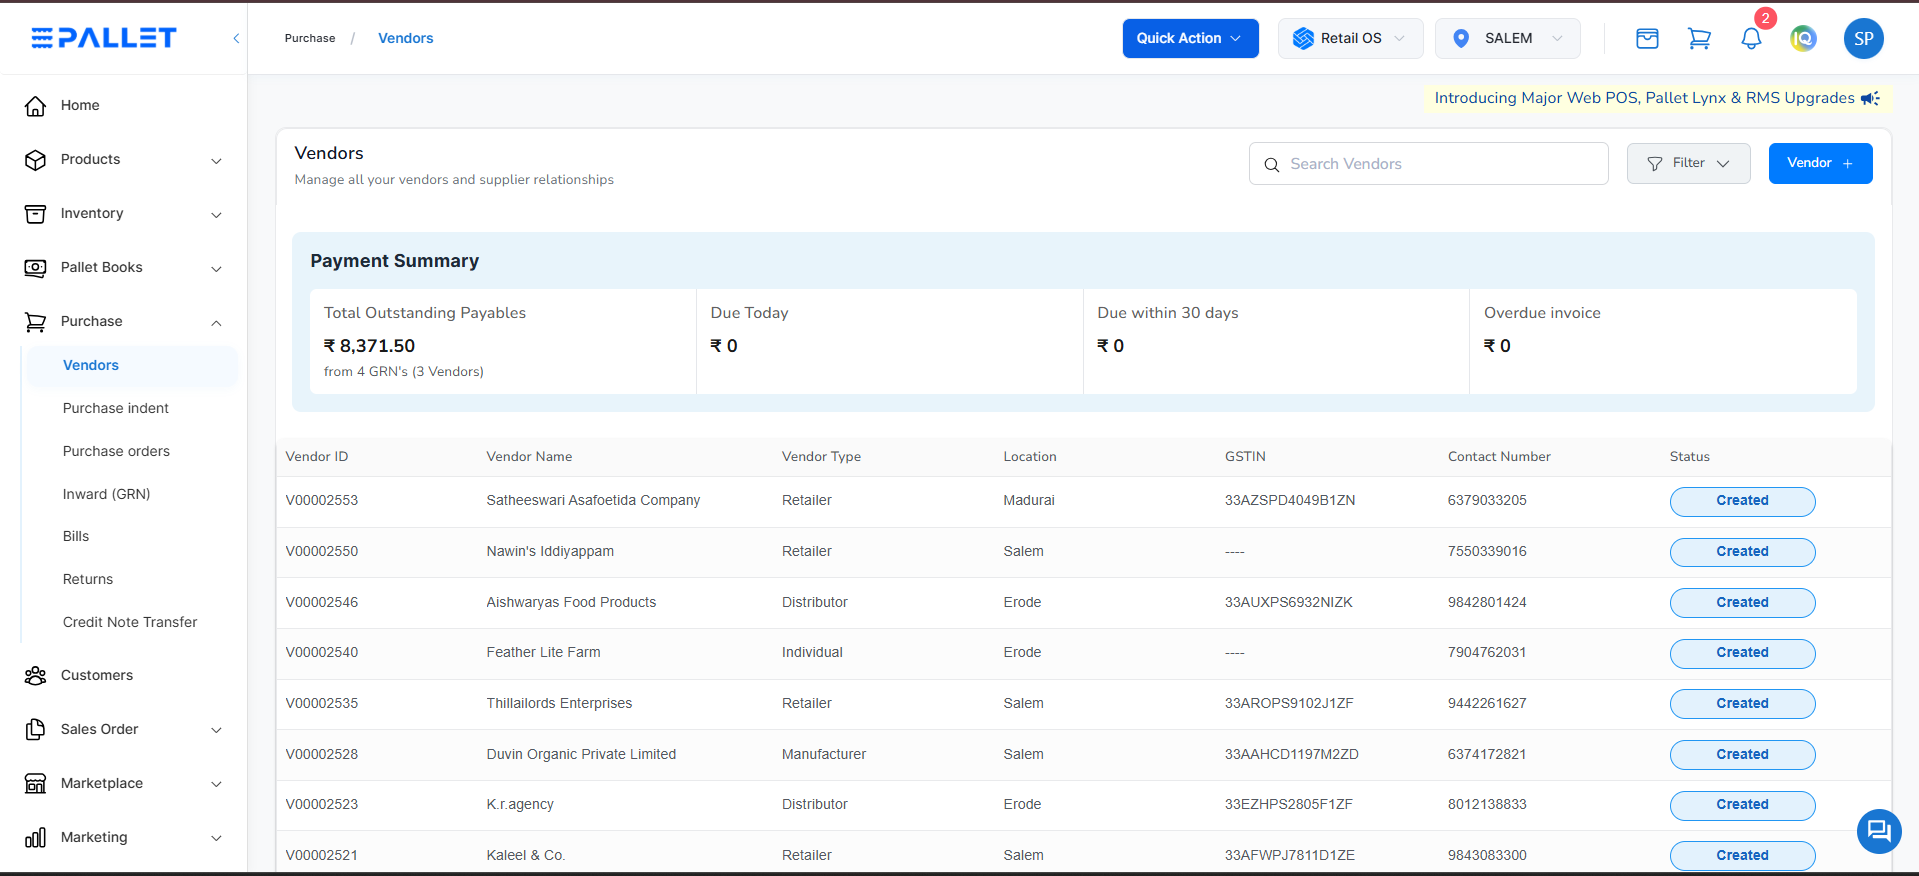
Task: Open the chat support bubble icon
Action: coord(1878,831)
